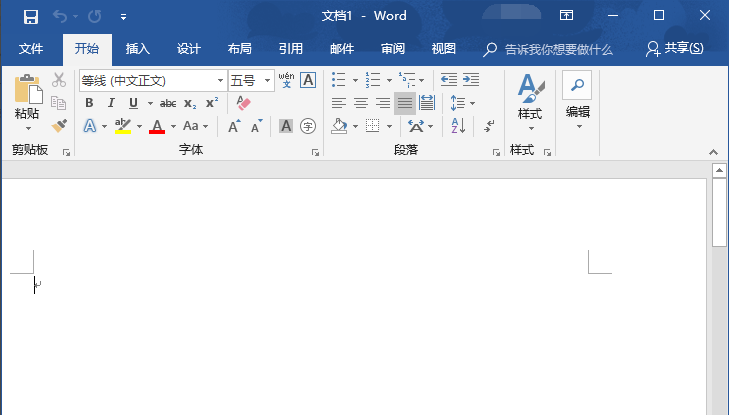The image size is (729, 415).
Task: Align text right
Action: 383,103
